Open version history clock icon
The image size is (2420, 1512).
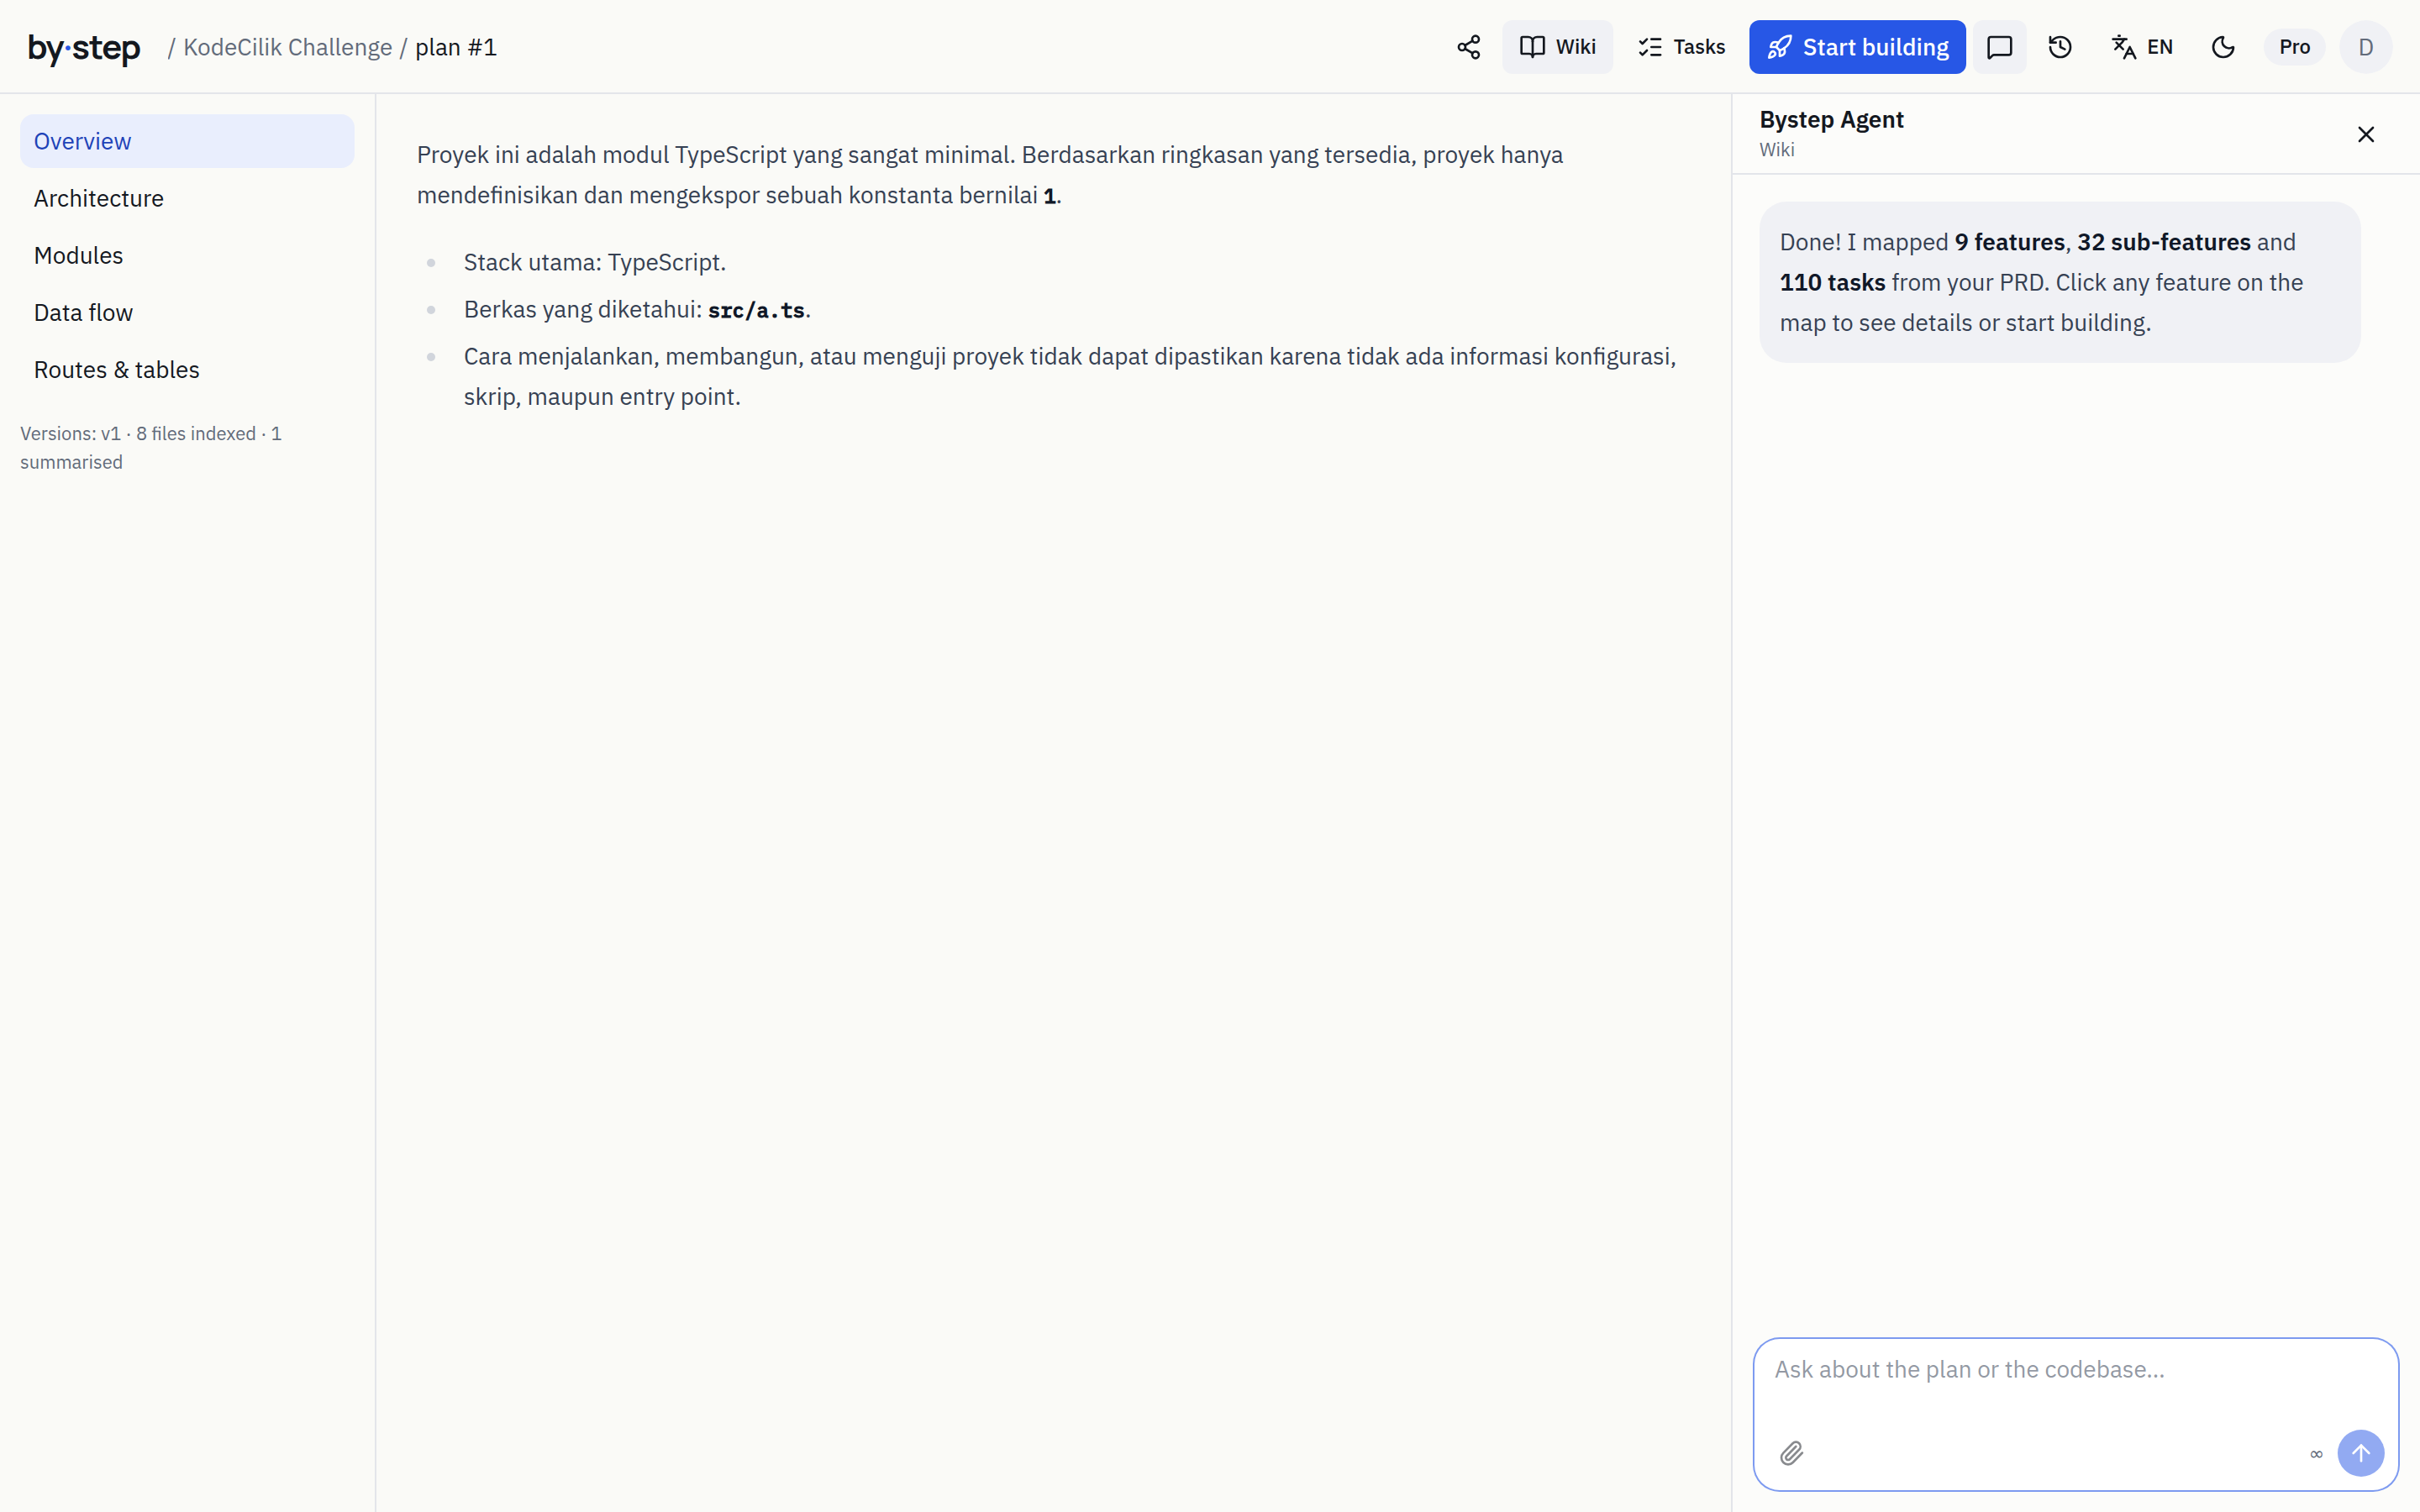coord(2060,47)
